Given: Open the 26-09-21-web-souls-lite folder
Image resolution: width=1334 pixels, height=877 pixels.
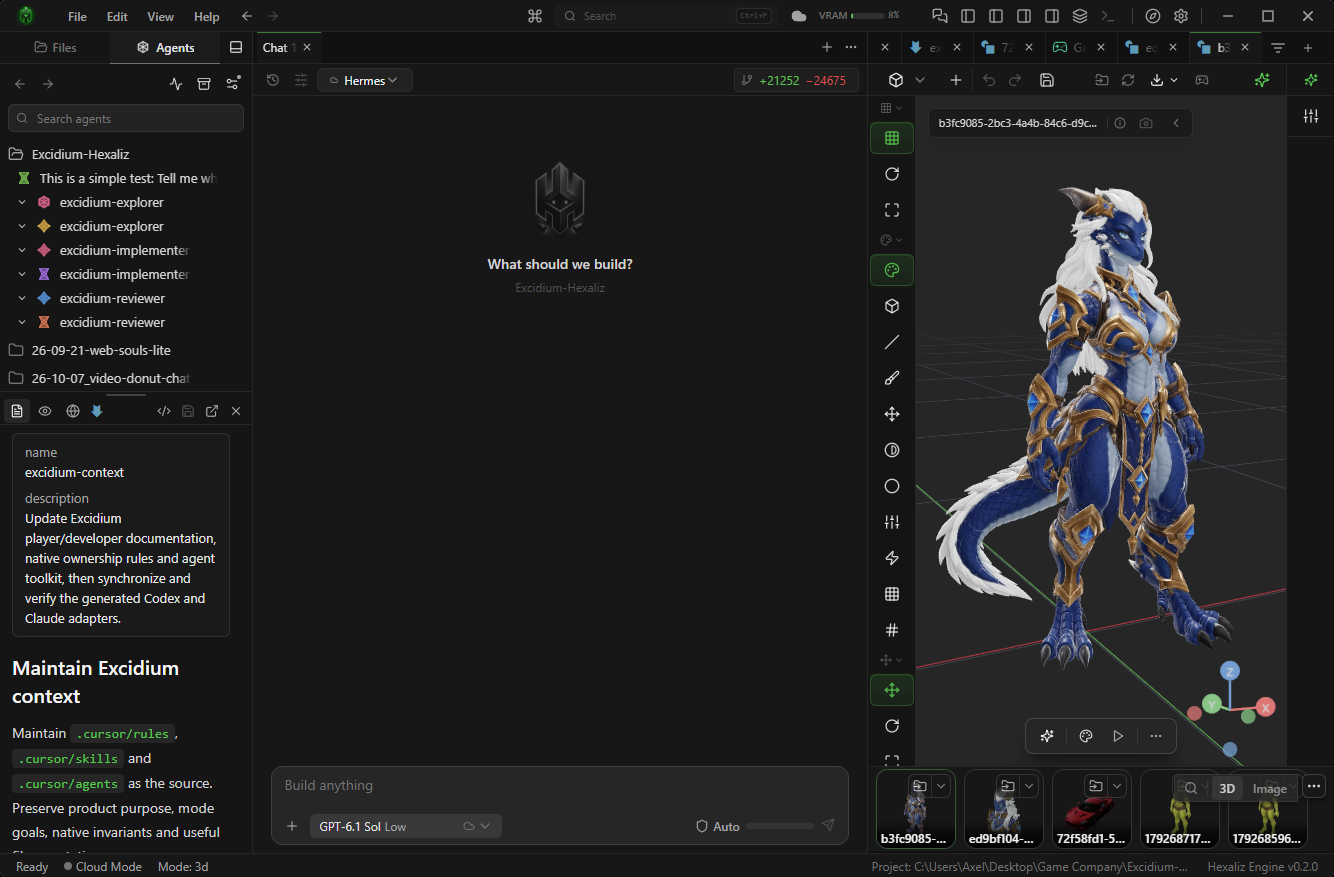Looking at the screenshot, I should click(100, 350).
